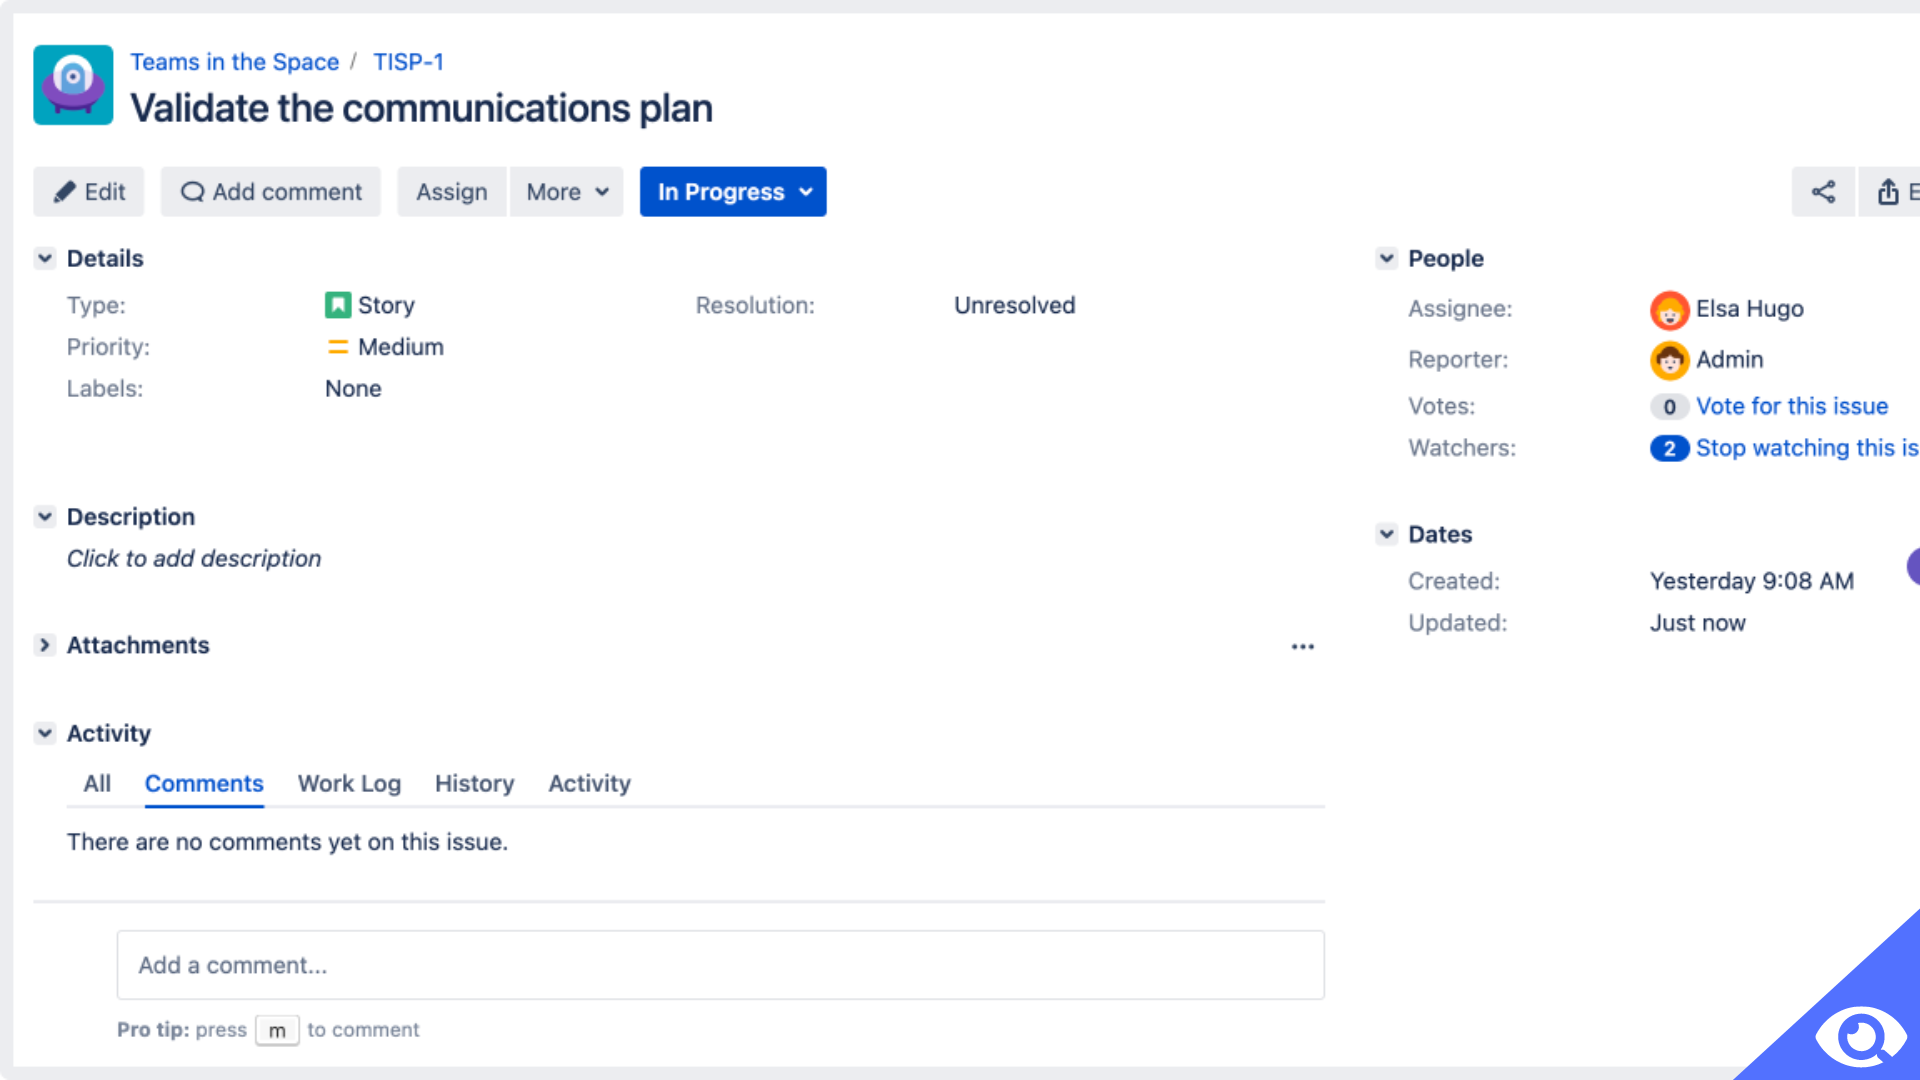Click the share icon top right

pyautogui.click(x=1824, y=193)
